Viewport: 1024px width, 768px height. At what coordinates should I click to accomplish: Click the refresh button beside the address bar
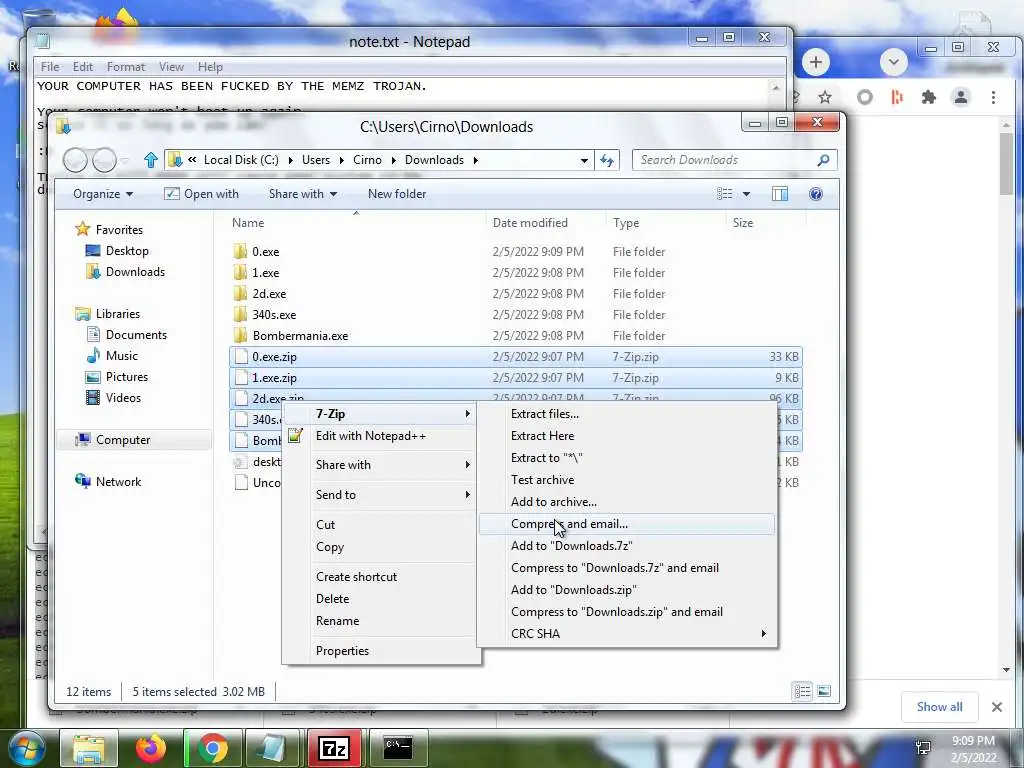click(x=607, y=160)
